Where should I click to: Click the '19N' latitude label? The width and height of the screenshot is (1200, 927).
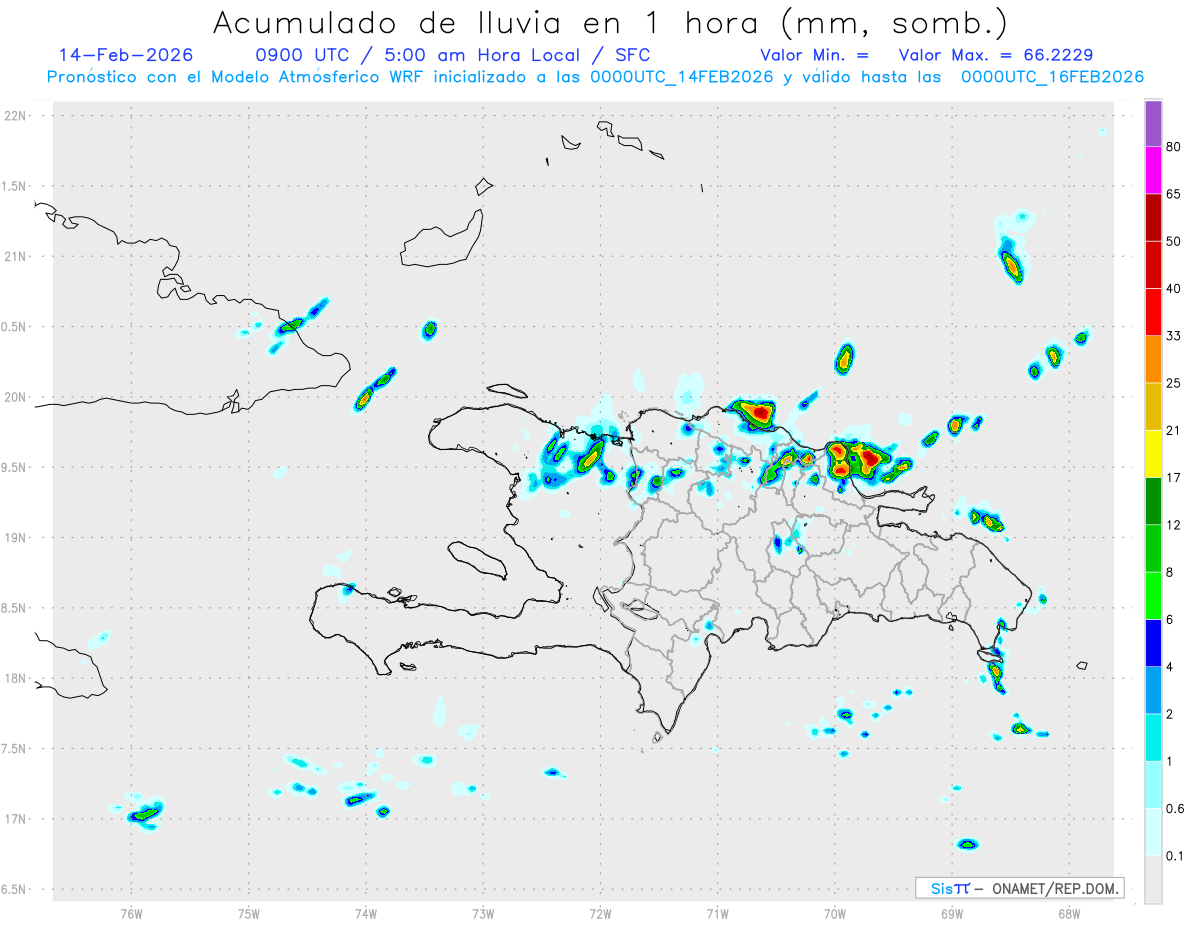[x=17, y=538]
